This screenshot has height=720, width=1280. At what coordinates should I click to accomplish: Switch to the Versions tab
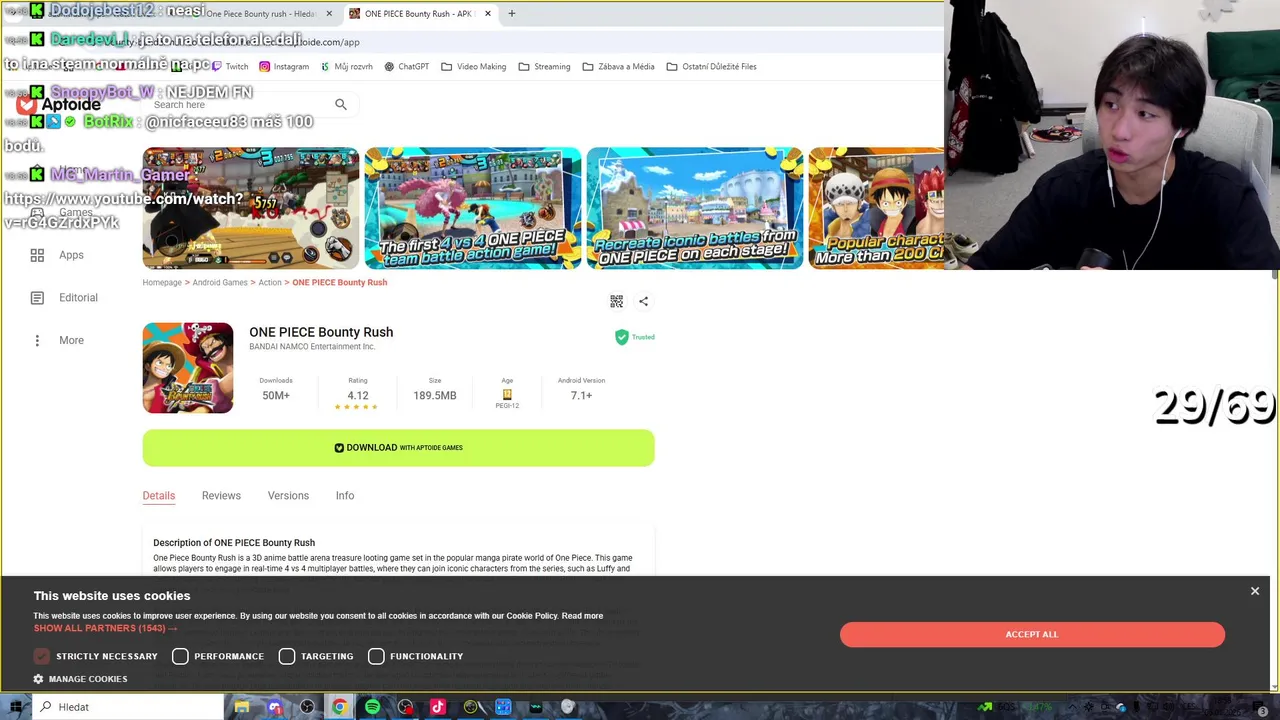pyautogui.click(x=288, y=495)
